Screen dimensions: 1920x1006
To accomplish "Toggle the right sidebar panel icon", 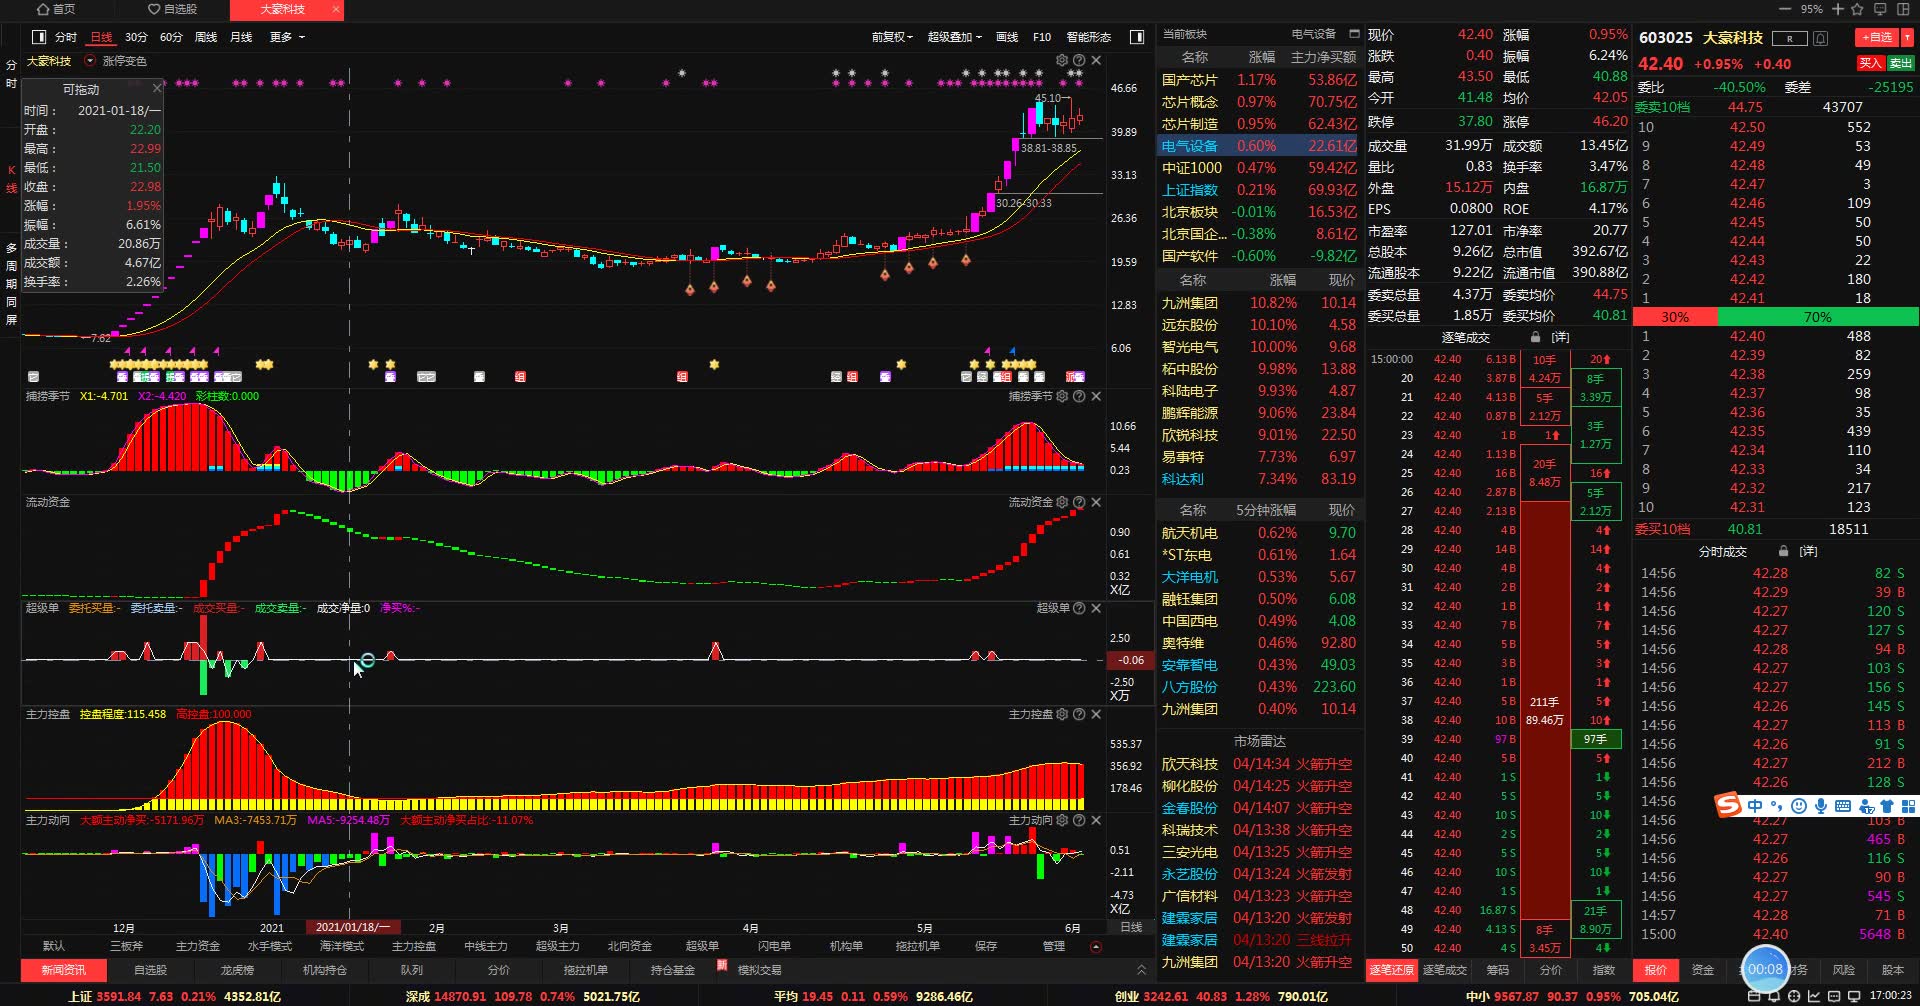I will pyautogui.click(x=1137, y=37).
